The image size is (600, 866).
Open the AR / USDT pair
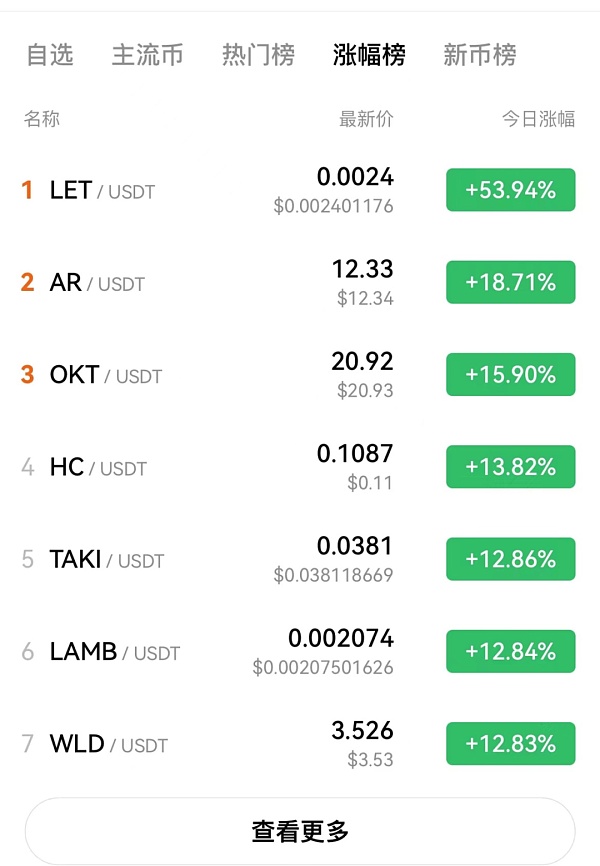click(x=97, y=283)
